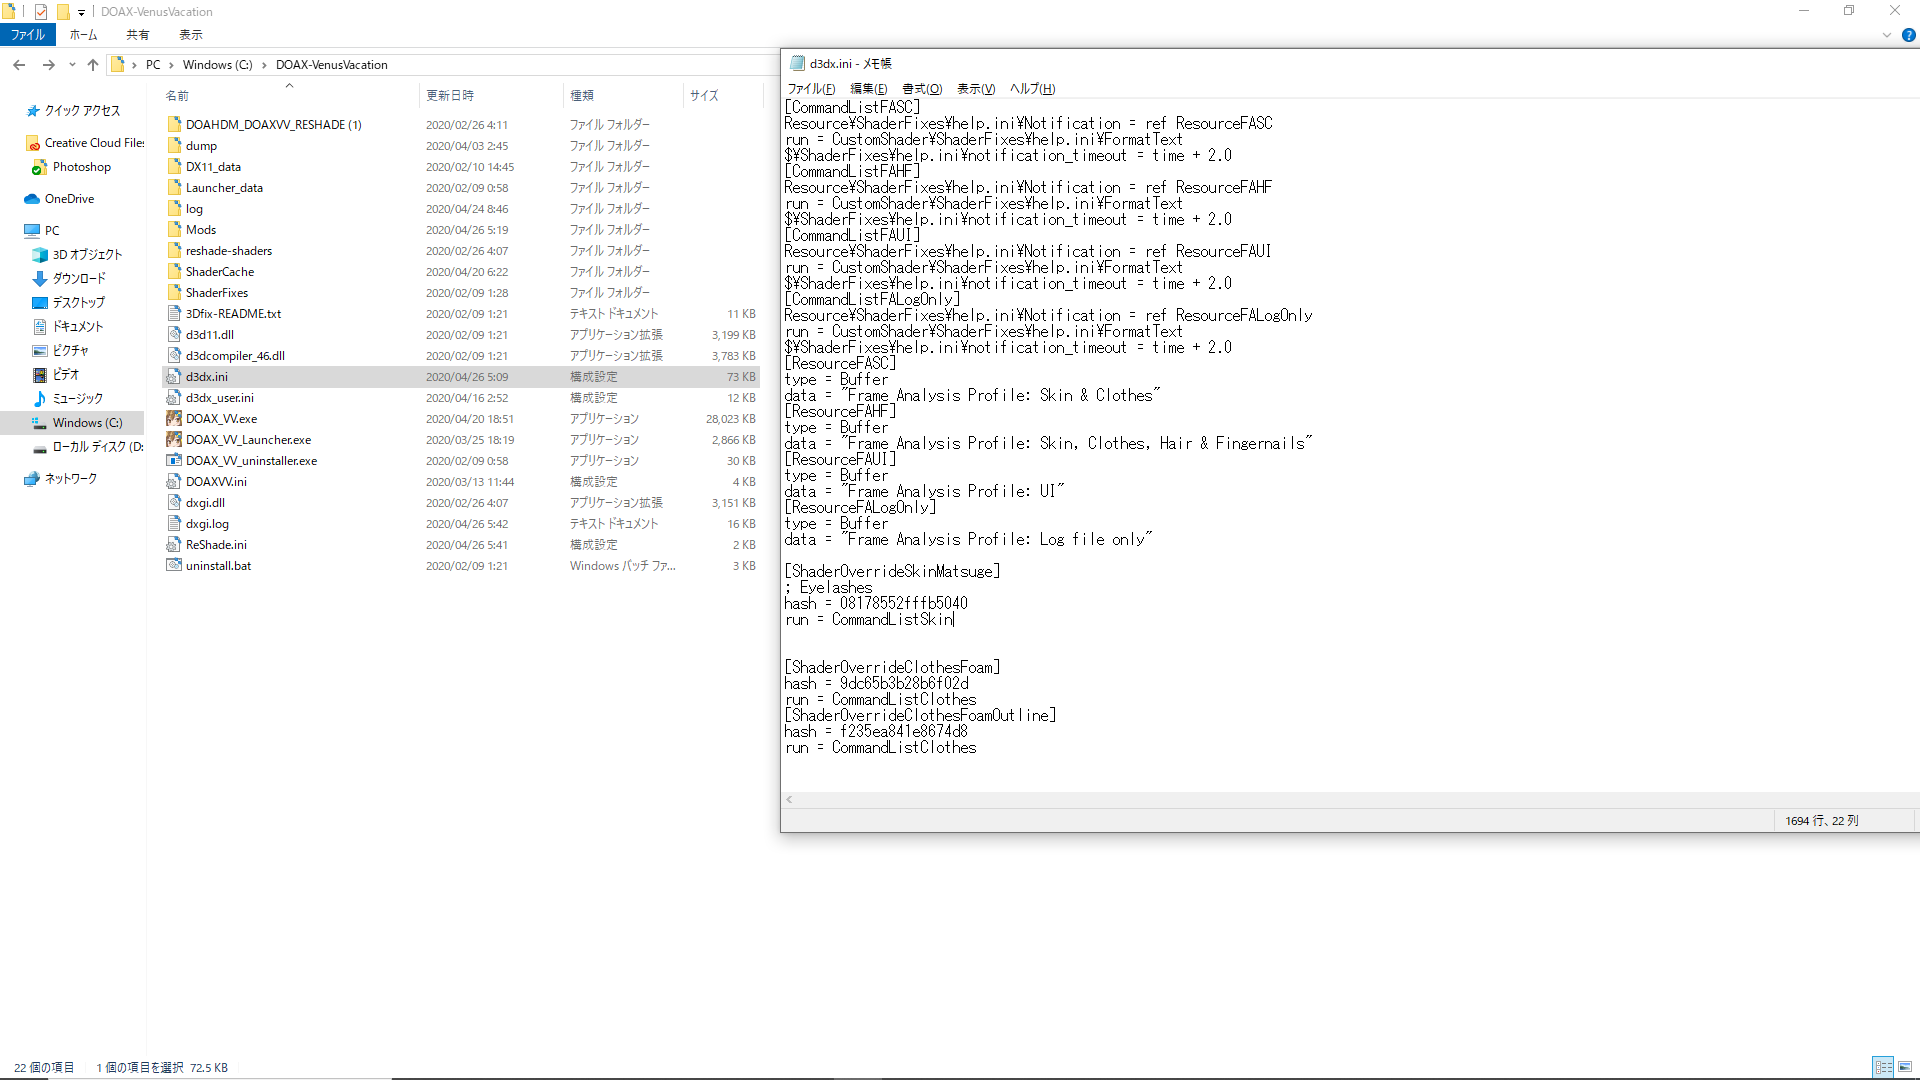
Task: Select ミュージック folder icon
Action: pyautogui.click(x=40, y=399)
